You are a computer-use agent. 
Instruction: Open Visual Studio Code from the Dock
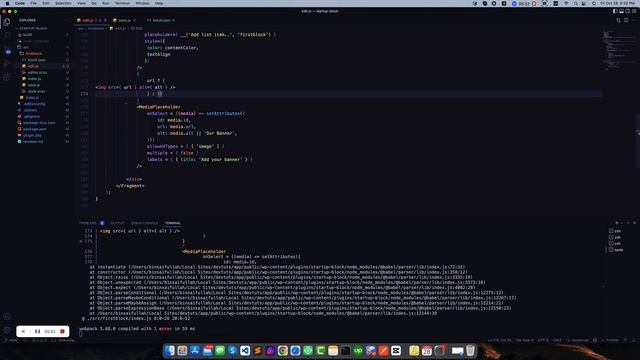click(245, 351)
